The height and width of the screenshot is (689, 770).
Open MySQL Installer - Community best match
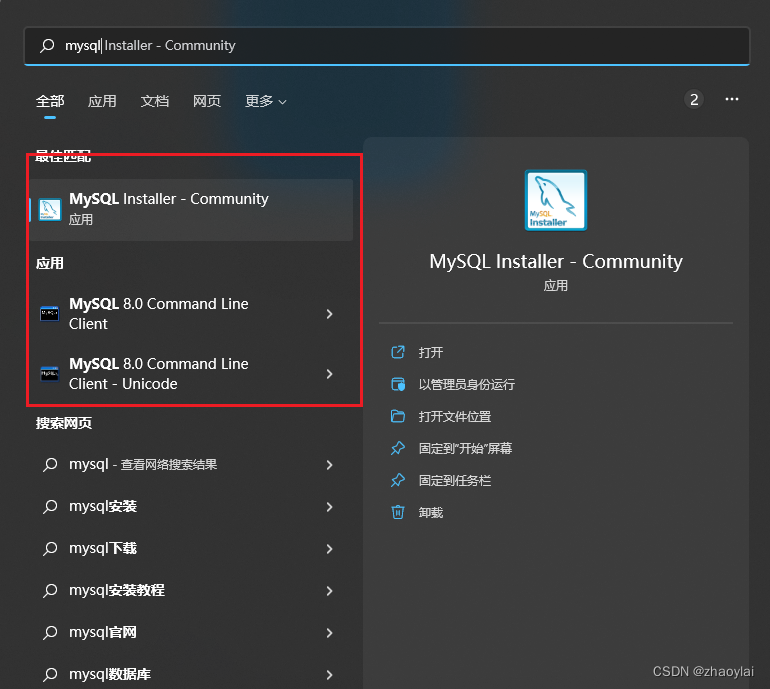point(192,210)
